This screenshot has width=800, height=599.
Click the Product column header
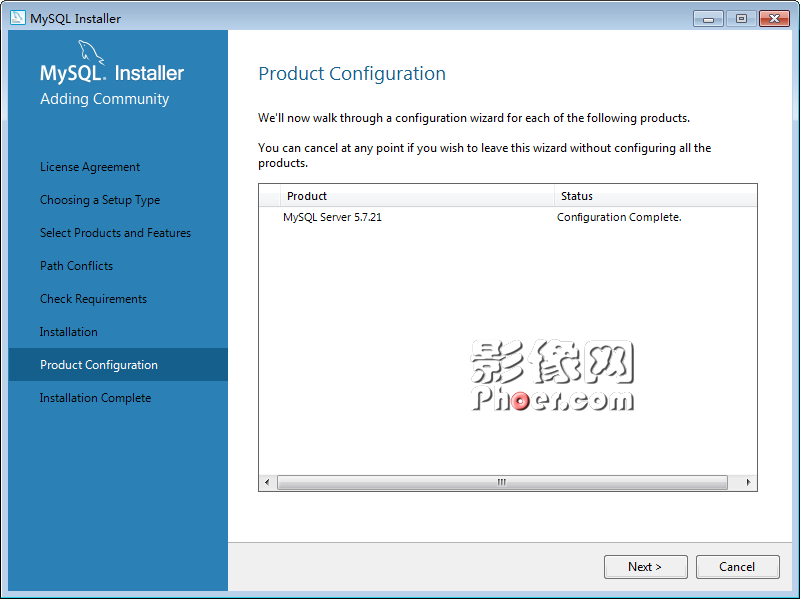click(417, 196)
